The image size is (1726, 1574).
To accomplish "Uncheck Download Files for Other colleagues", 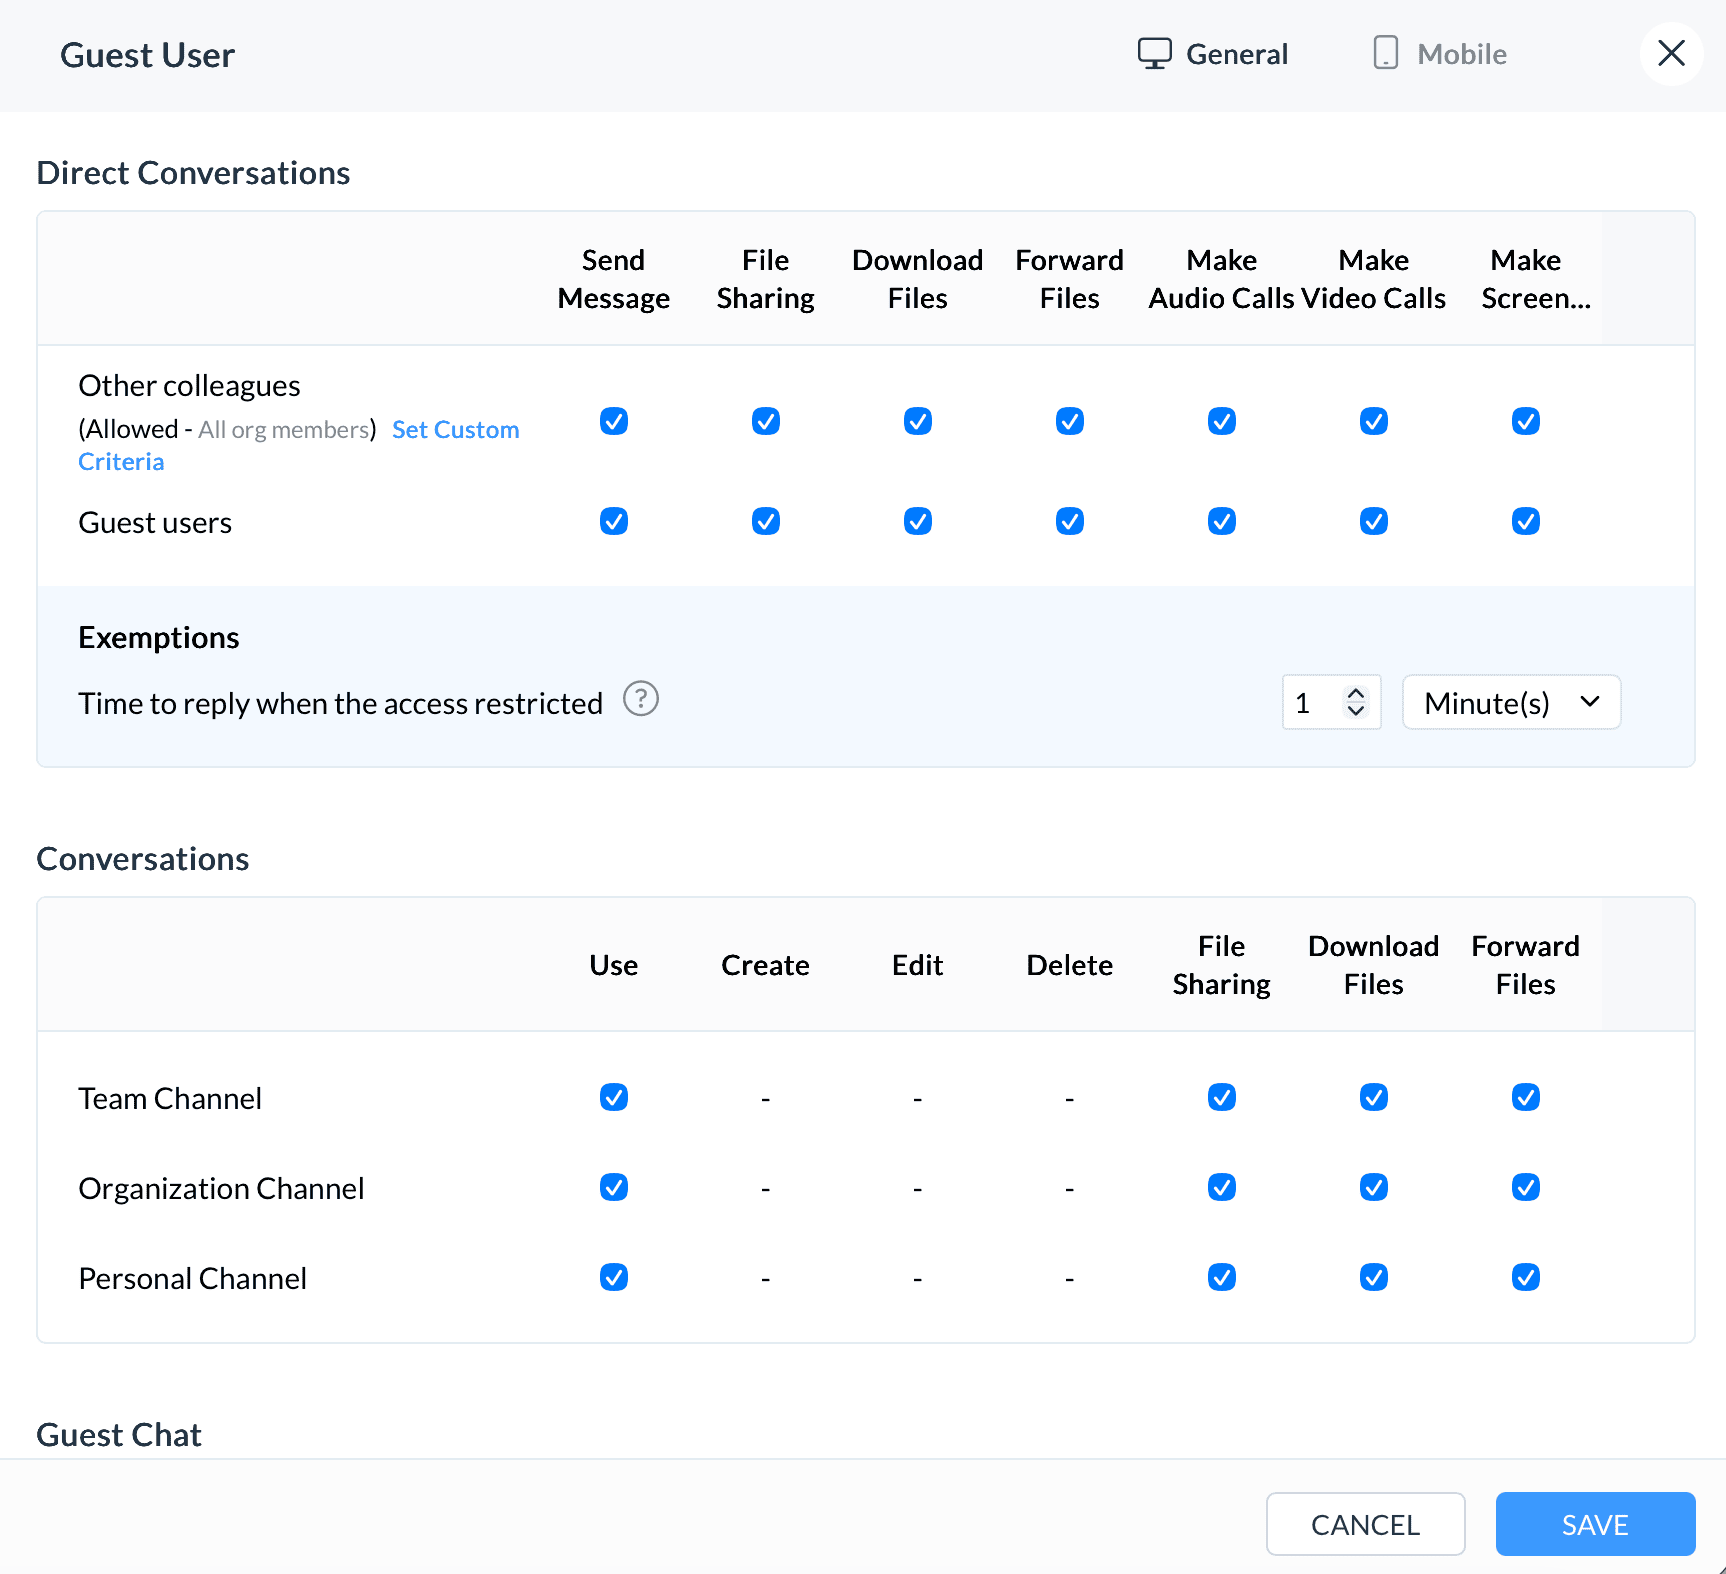I will tap(918, 421).
